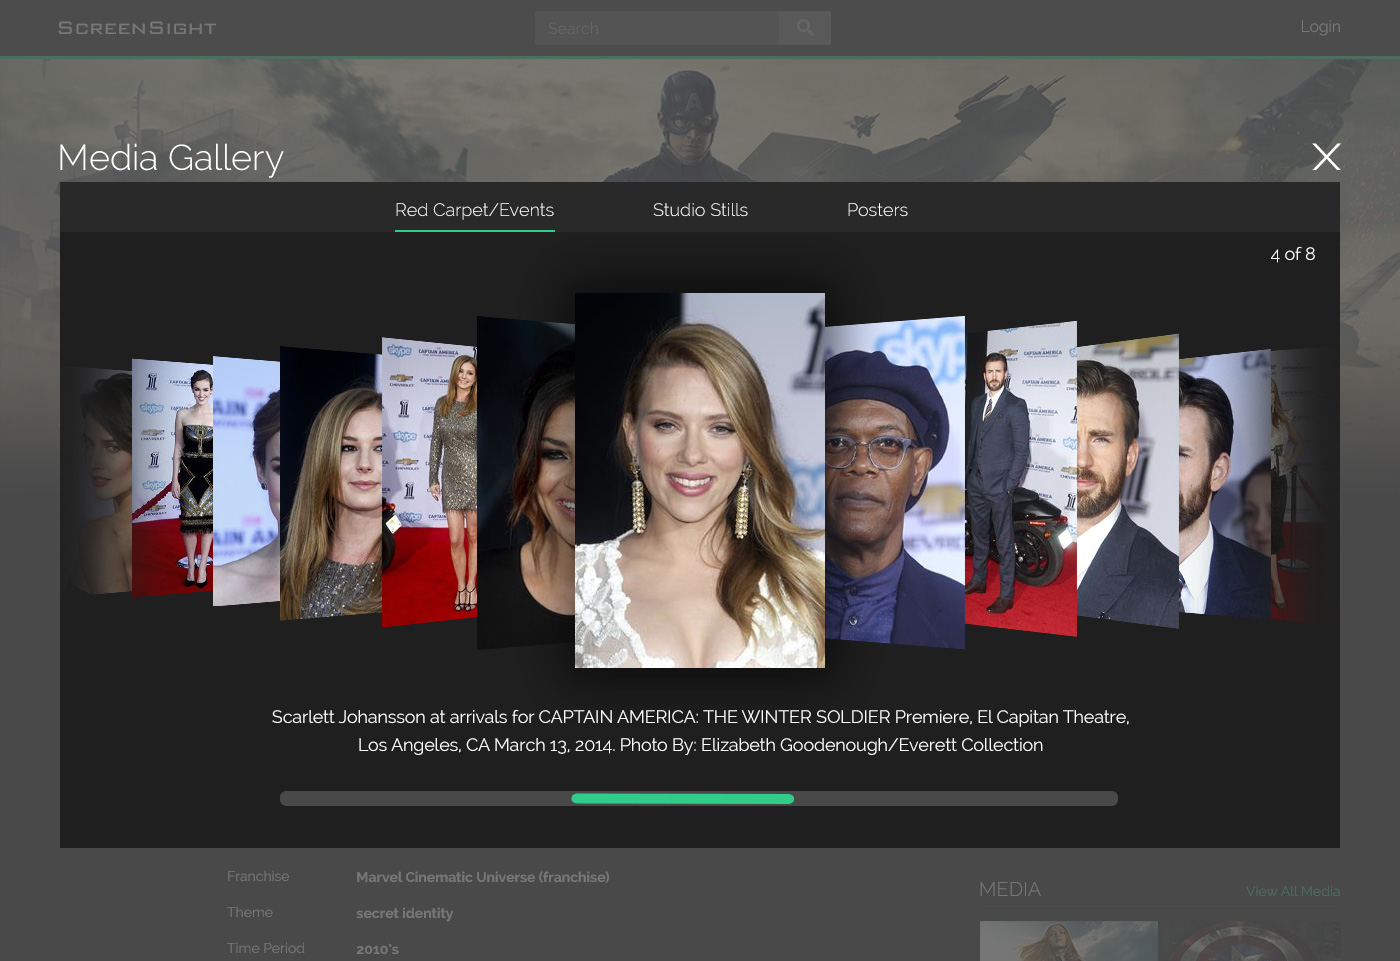The width and height of the screenshot is (1400, 961).
Task: Select the man beside motorcycle photo
Action: pyautogui.click(x=1021, y=478)
